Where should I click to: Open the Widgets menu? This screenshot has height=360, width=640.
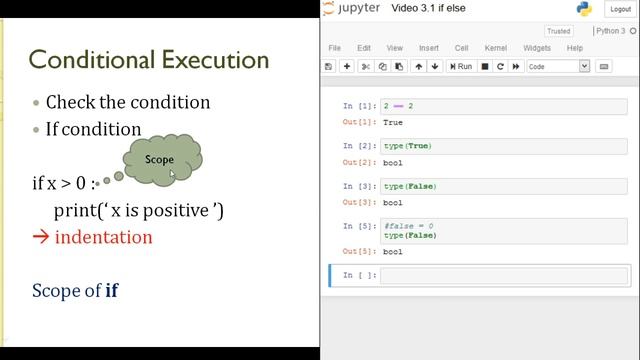[x=537, y=48]
